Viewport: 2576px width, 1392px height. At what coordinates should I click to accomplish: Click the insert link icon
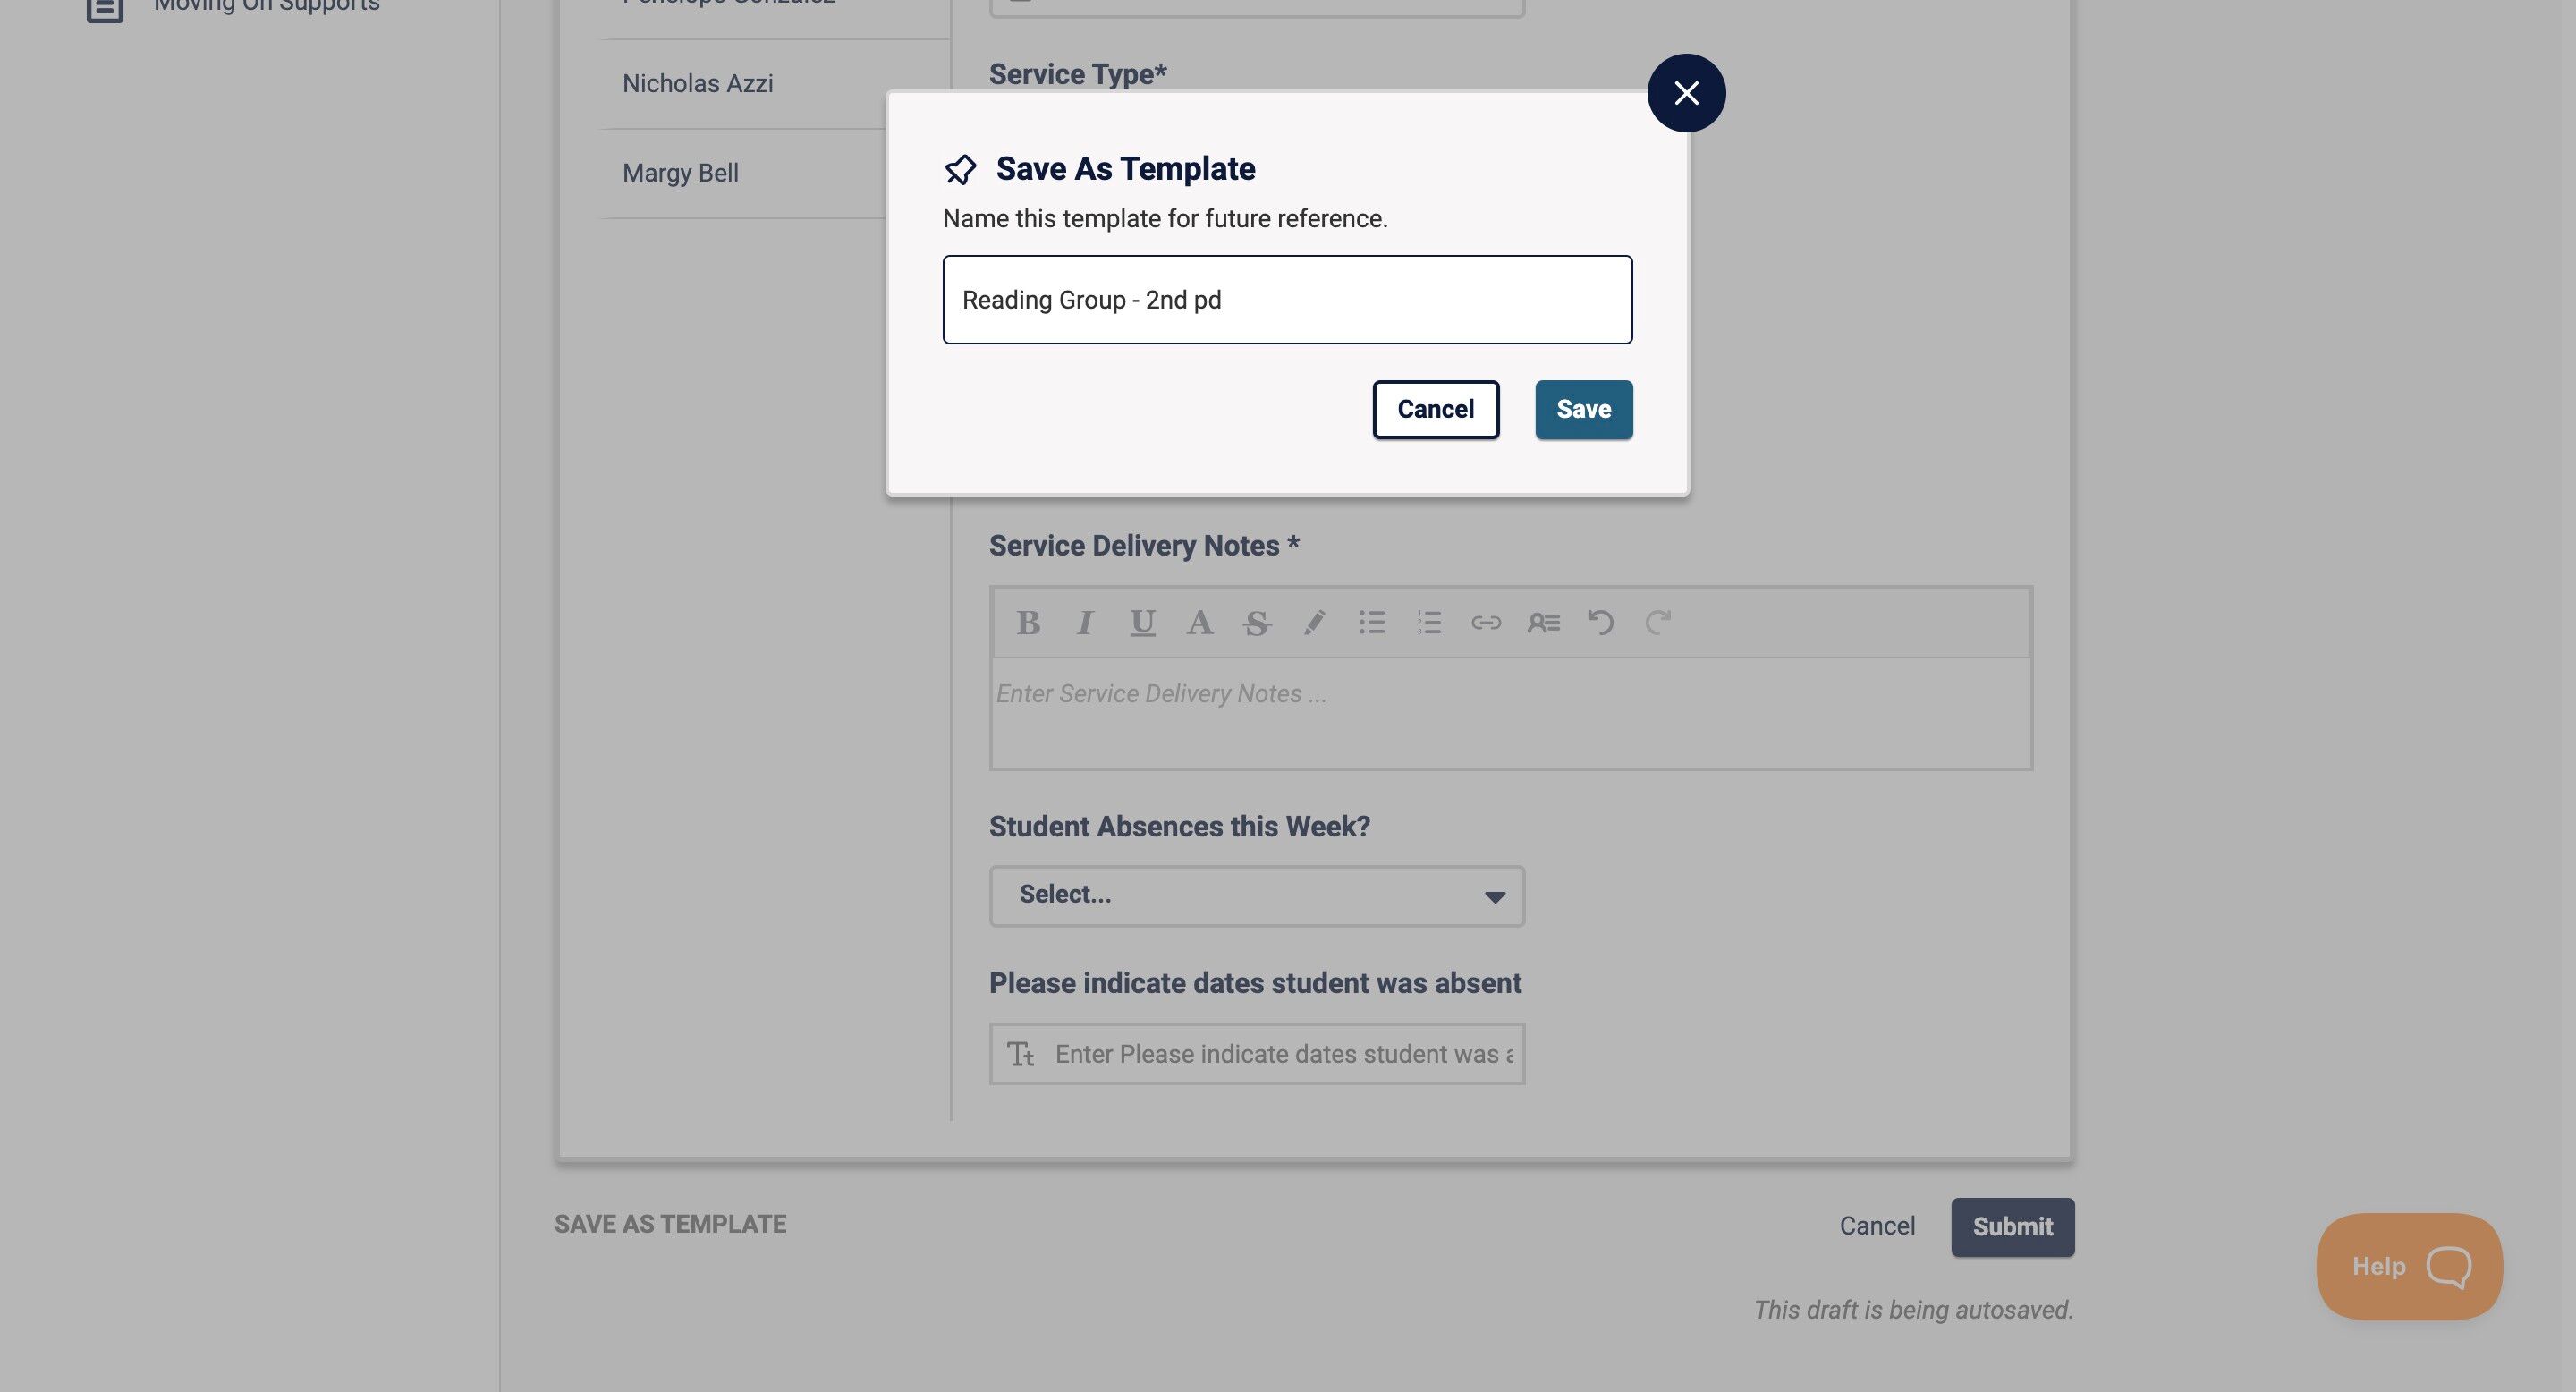(x=1486, y=623)
